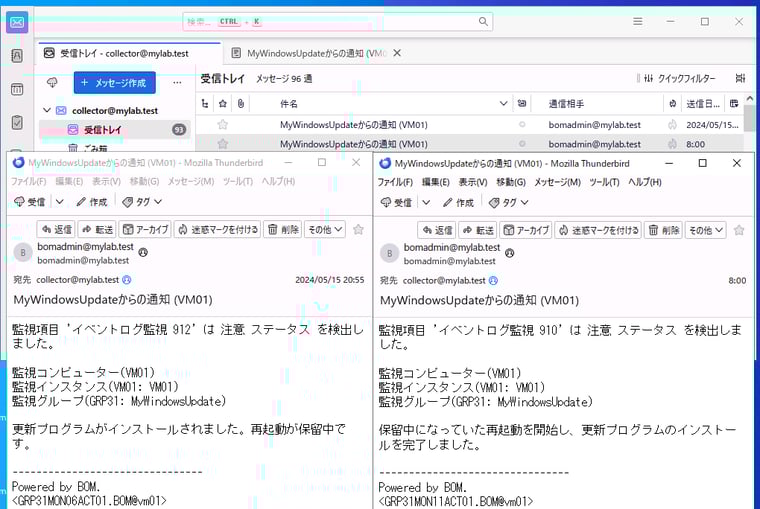Open メッセージ(M) menu in right window
The width and height of the screenshot is (760, 509).
(557, 182)
